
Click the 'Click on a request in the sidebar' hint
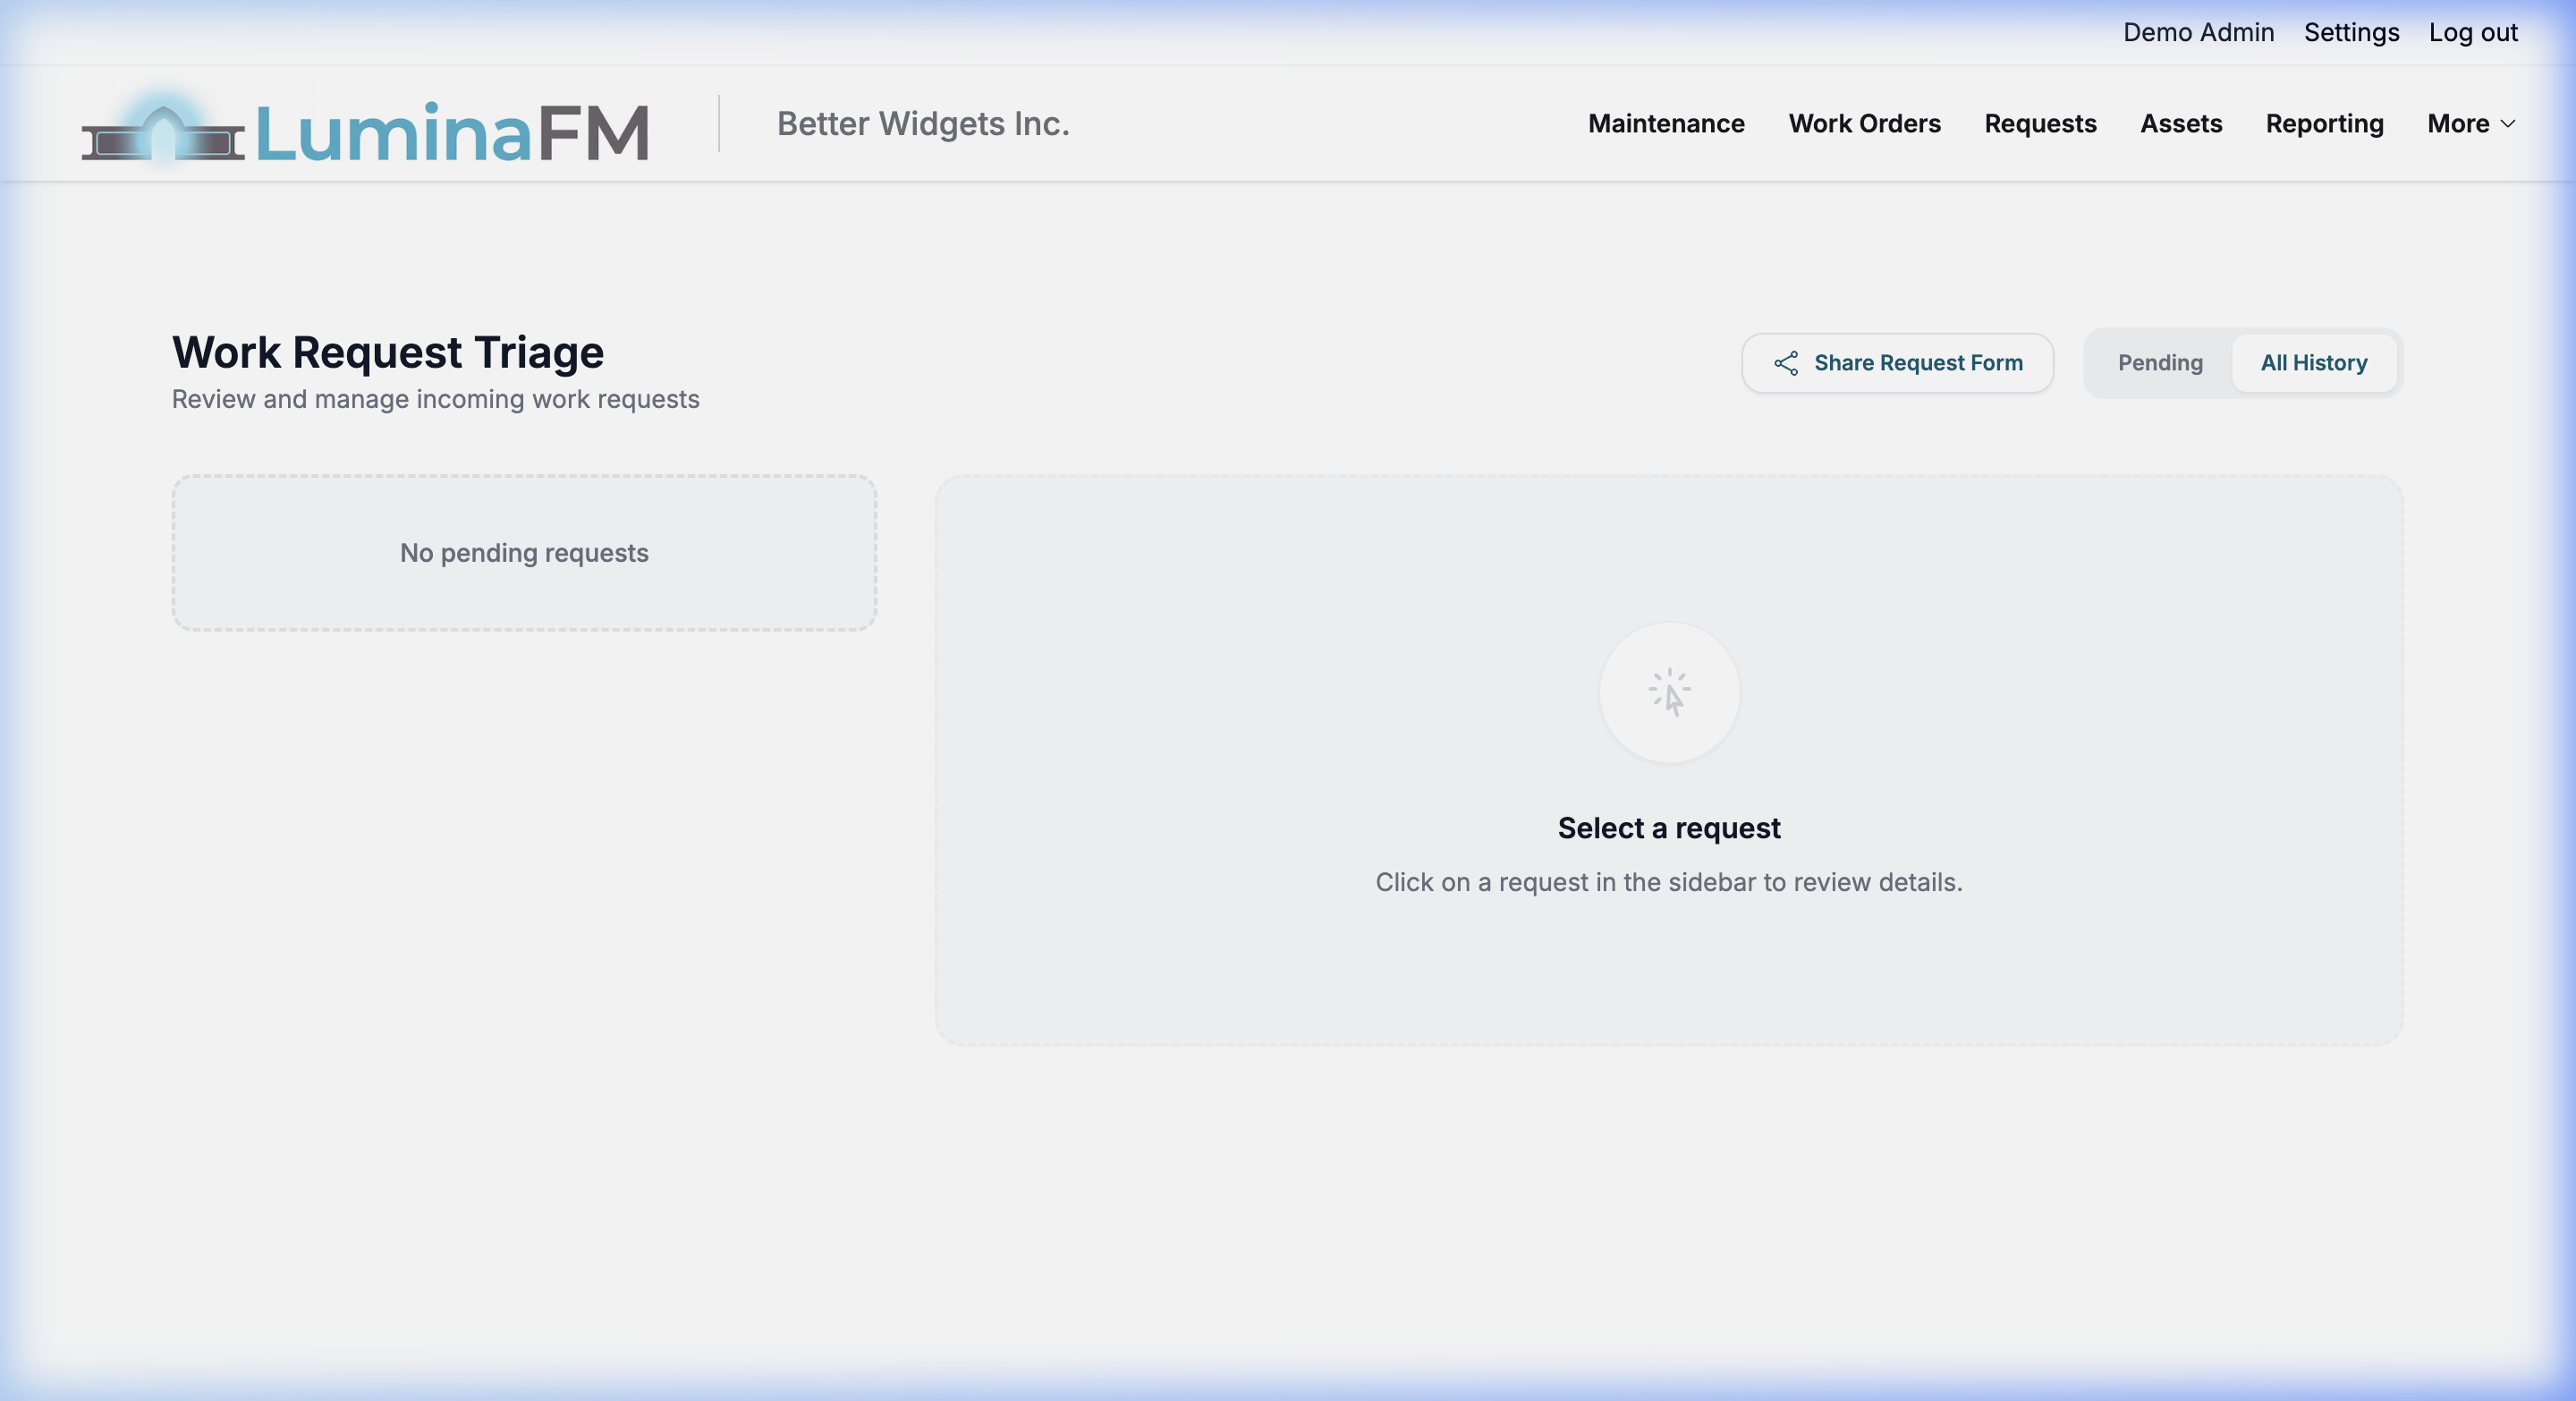click(1669, 882)
